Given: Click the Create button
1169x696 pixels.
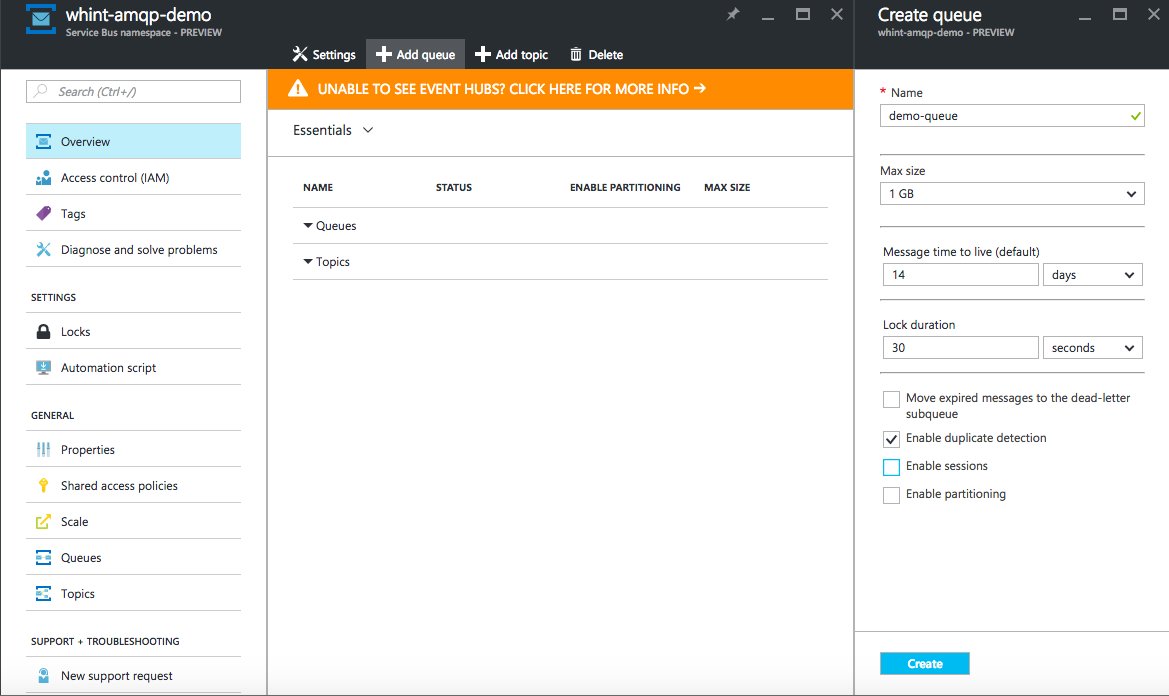Looking at the screenshot, I should [x=924, y=663].
